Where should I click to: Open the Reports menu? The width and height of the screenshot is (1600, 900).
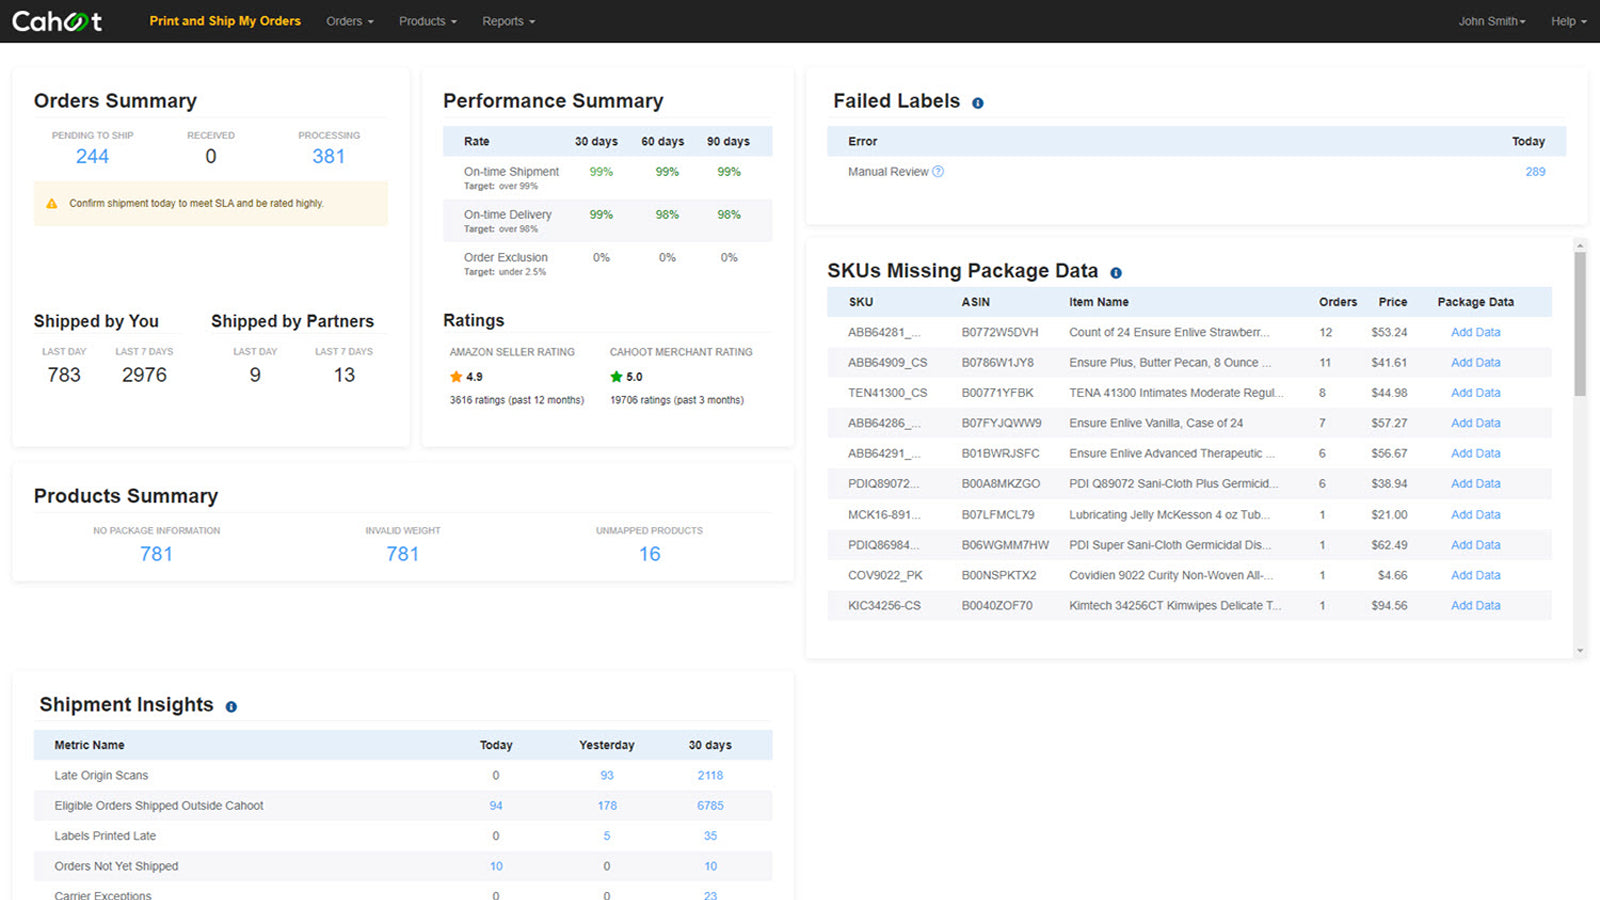pos(508,21)
